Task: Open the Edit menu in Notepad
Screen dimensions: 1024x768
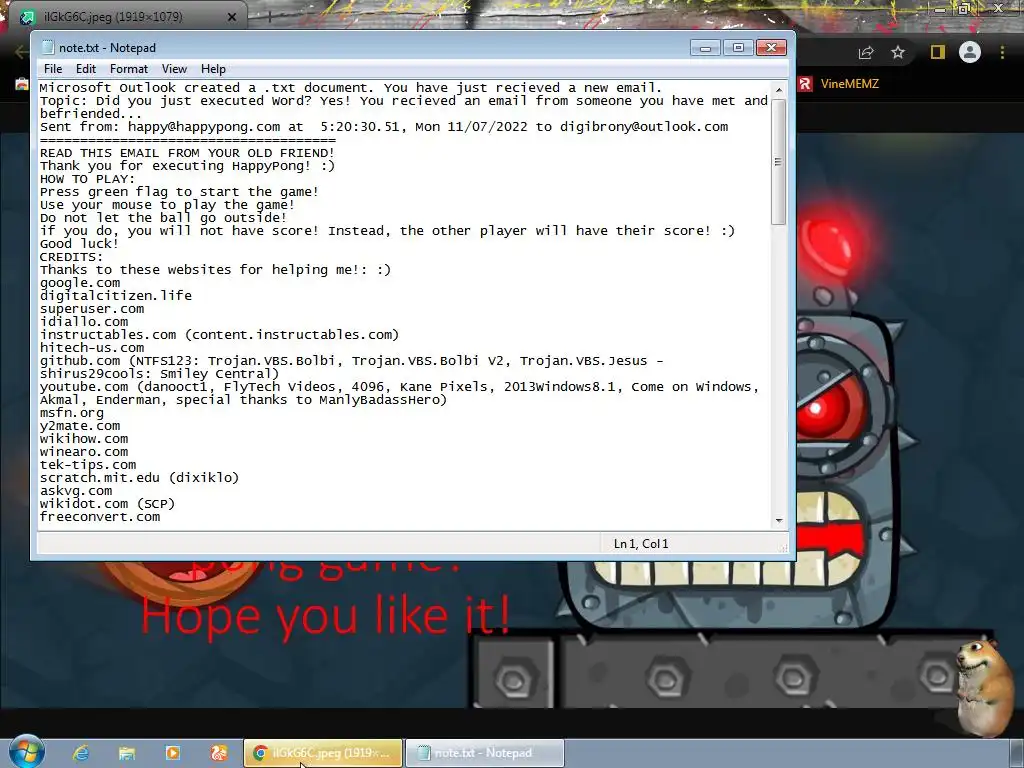Action: pyautogui.click(x=86, y=69)
